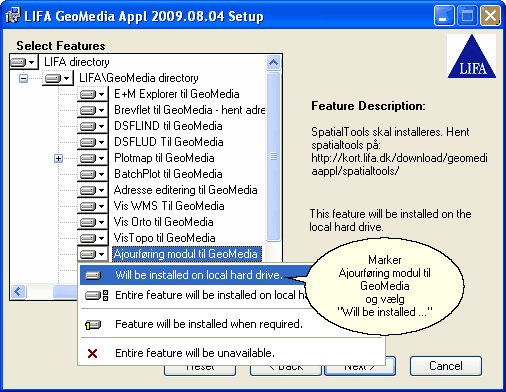The height and width of the screenshot is (392, 506).
Task: Select Ajourføring modul til GeoMedia feature
Action: tap(186, 254)
